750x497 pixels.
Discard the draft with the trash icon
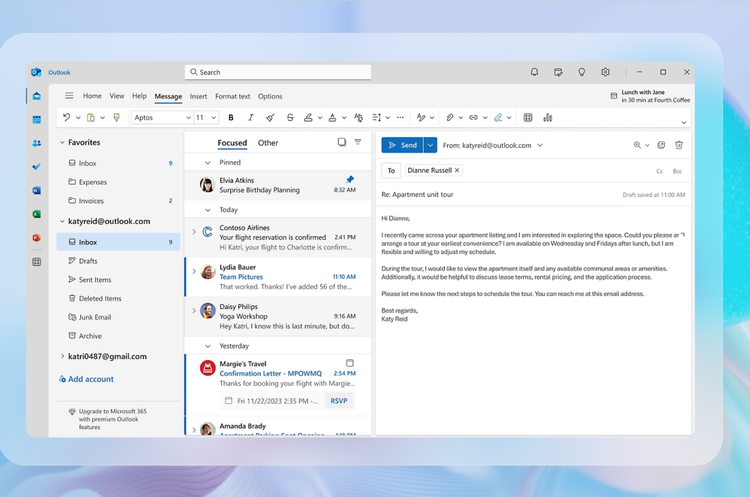679,145
